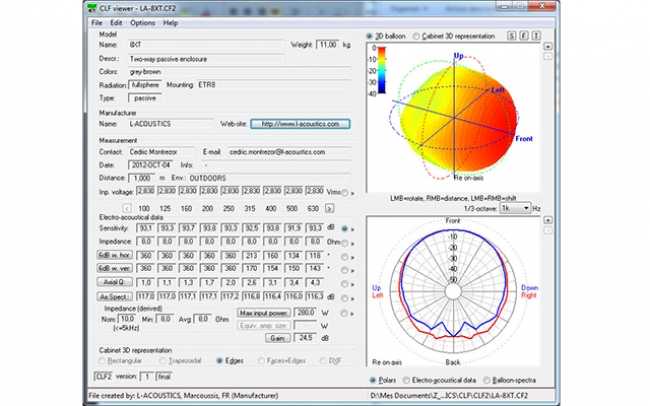Select the Axial Q row radio button
The height and width of the screenshot is (406, 650).
click(344, 284)
